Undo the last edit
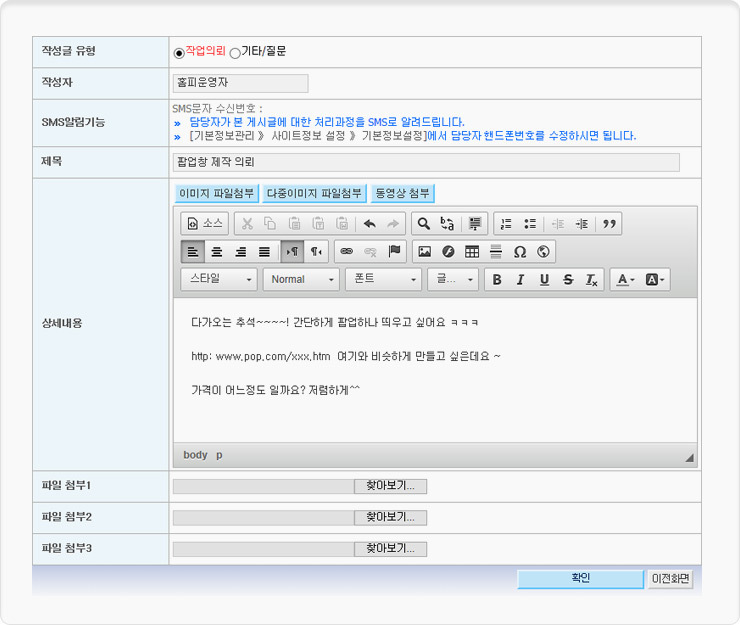This screenshot has width=740, height=625. [x=370, y=223]
